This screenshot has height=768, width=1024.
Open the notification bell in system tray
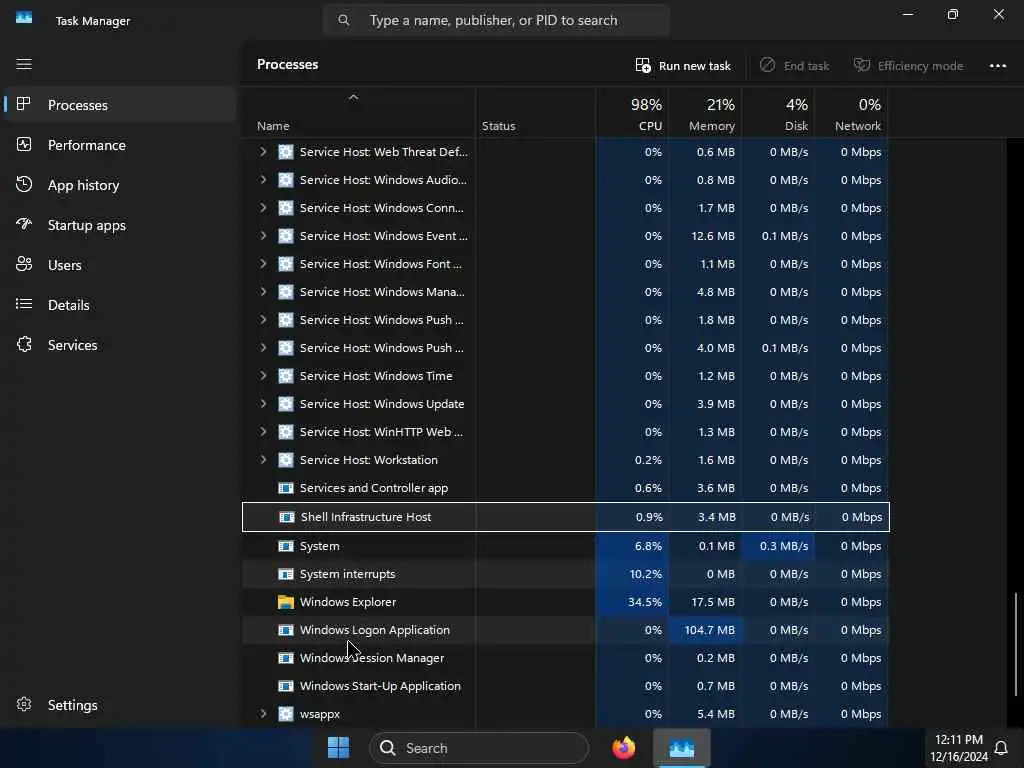coord(1000,748)
